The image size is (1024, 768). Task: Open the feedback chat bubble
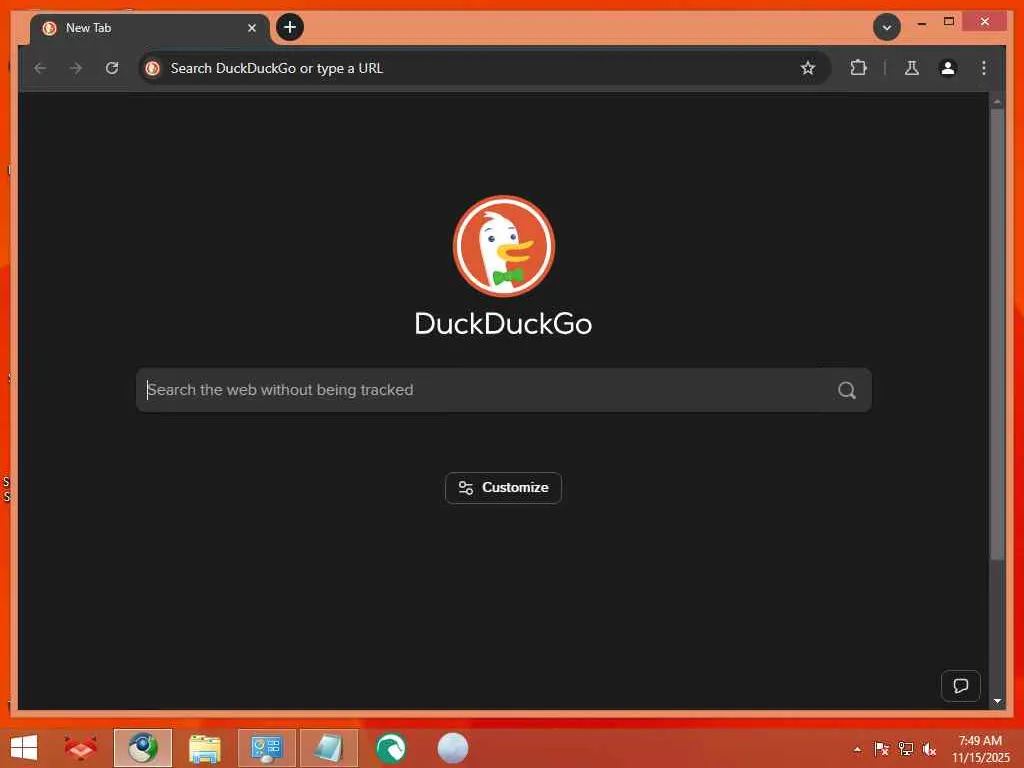(961, 686)
